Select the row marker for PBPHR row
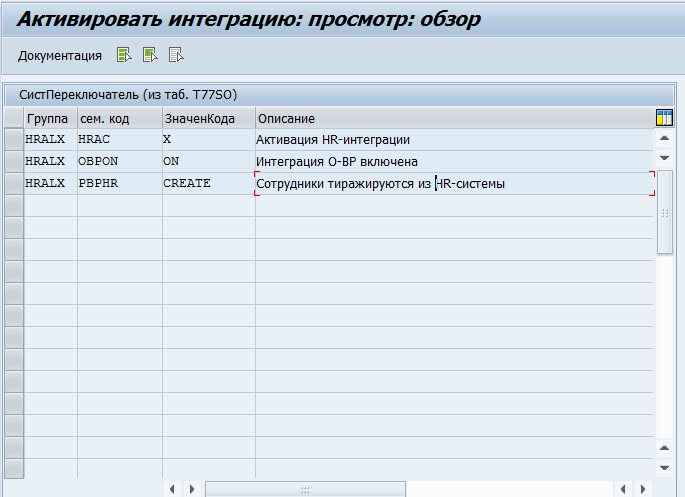 pyautogui.click(x=14, y=183)
